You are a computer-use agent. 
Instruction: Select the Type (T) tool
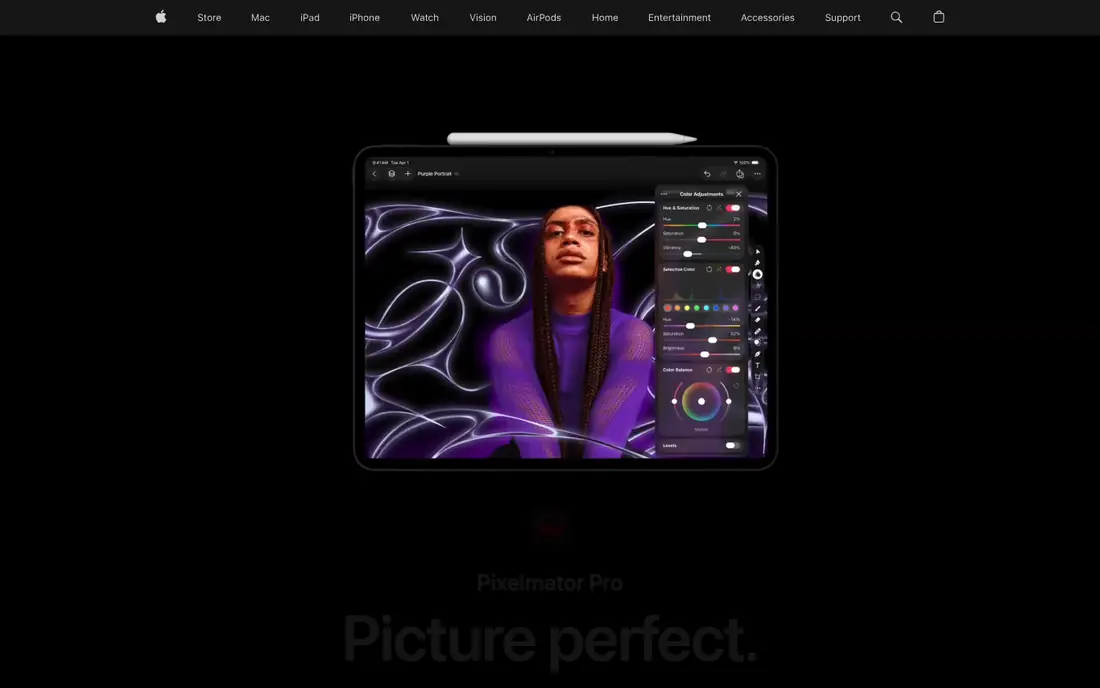(x=758, y=365)
